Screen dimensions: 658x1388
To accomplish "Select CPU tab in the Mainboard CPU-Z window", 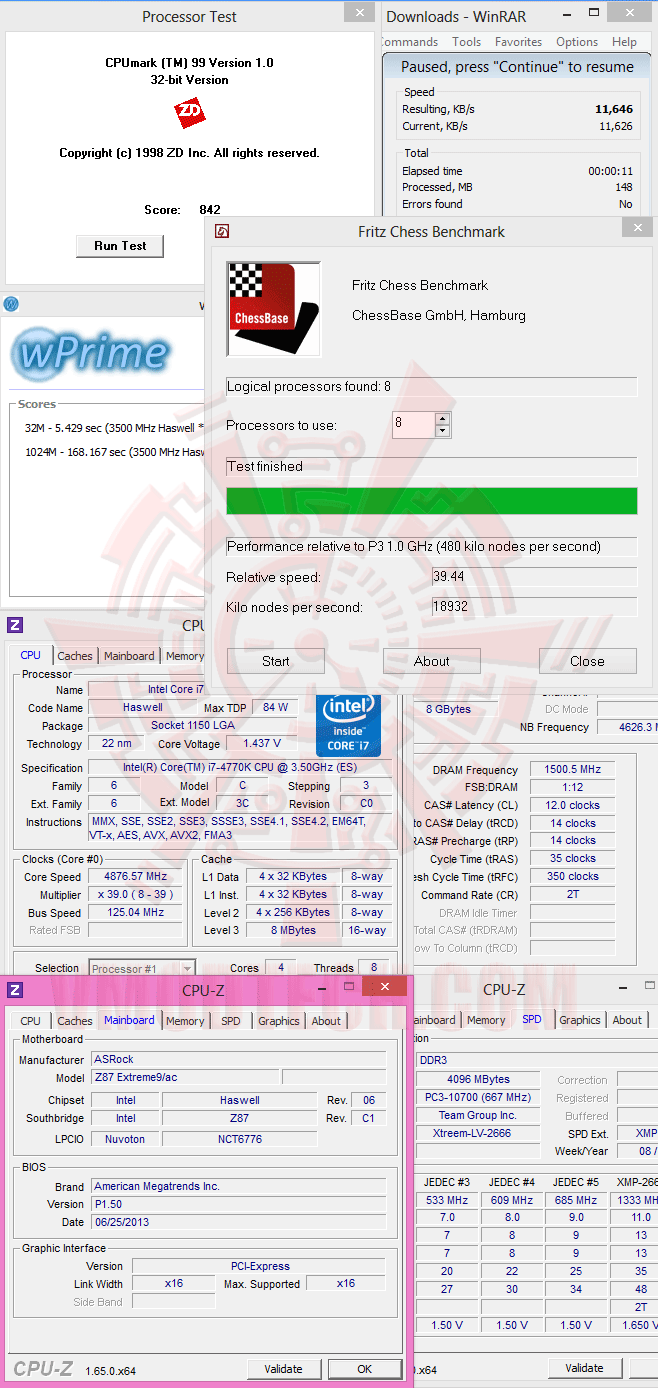I will pyautogui.click(x=31, y=1021).
